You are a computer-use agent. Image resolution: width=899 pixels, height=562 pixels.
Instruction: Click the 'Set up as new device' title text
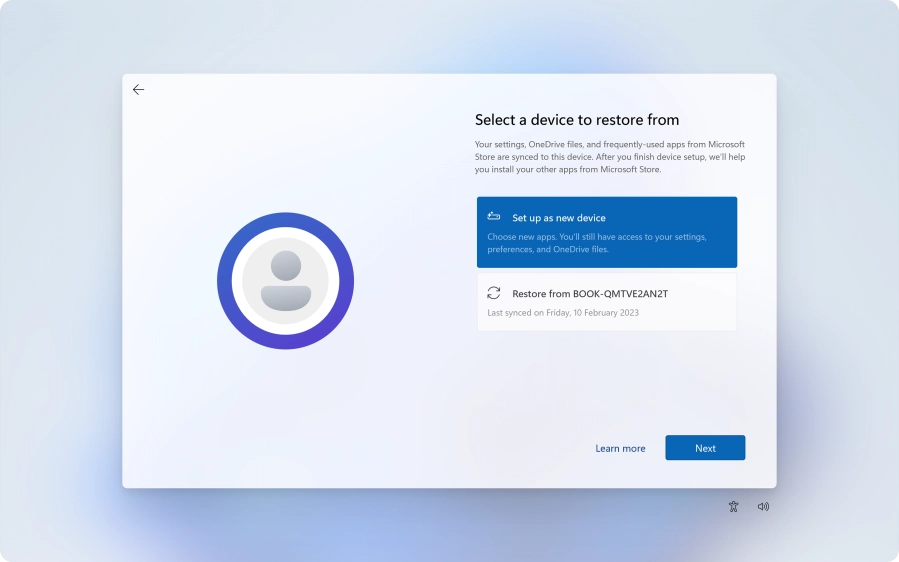559,218
